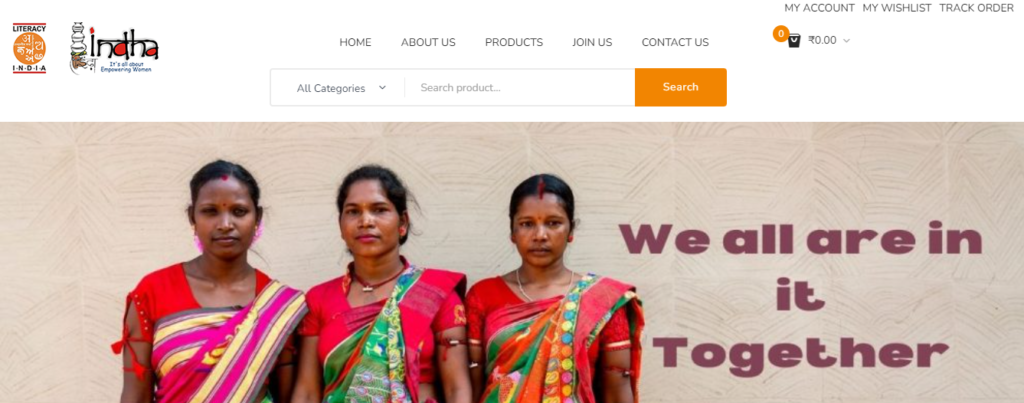The width and height of the screenshot is (1024, 403).
Task: View the MY WISHLIST link
Action: (897, 8)
